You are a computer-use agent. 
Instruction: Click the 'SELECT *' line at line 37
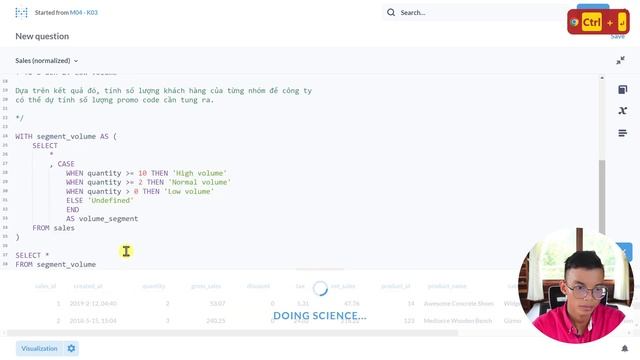(x=32, y=256)
